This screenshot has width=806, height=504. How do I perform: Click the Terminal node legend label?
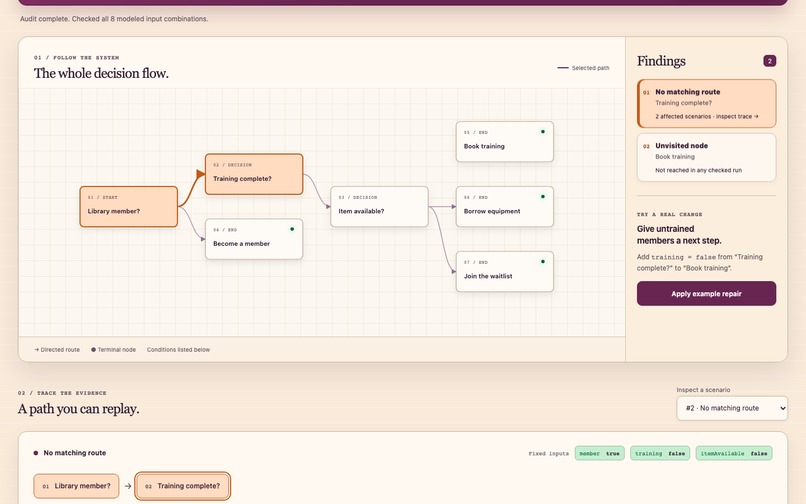coord(114,350)
